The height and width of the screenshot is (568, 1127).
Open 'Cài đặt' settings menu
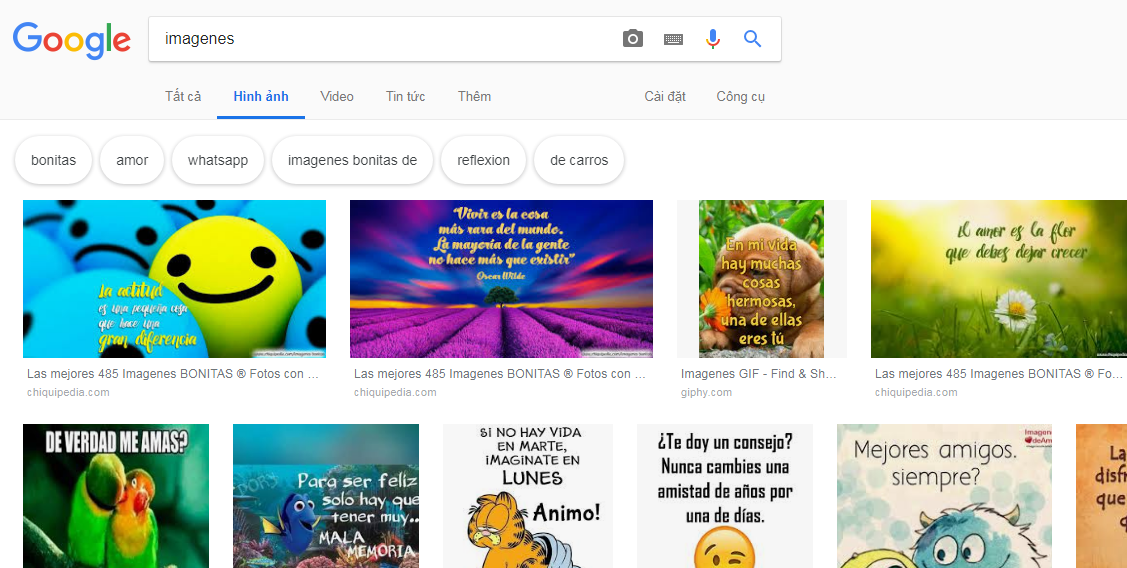coord(665,96)
